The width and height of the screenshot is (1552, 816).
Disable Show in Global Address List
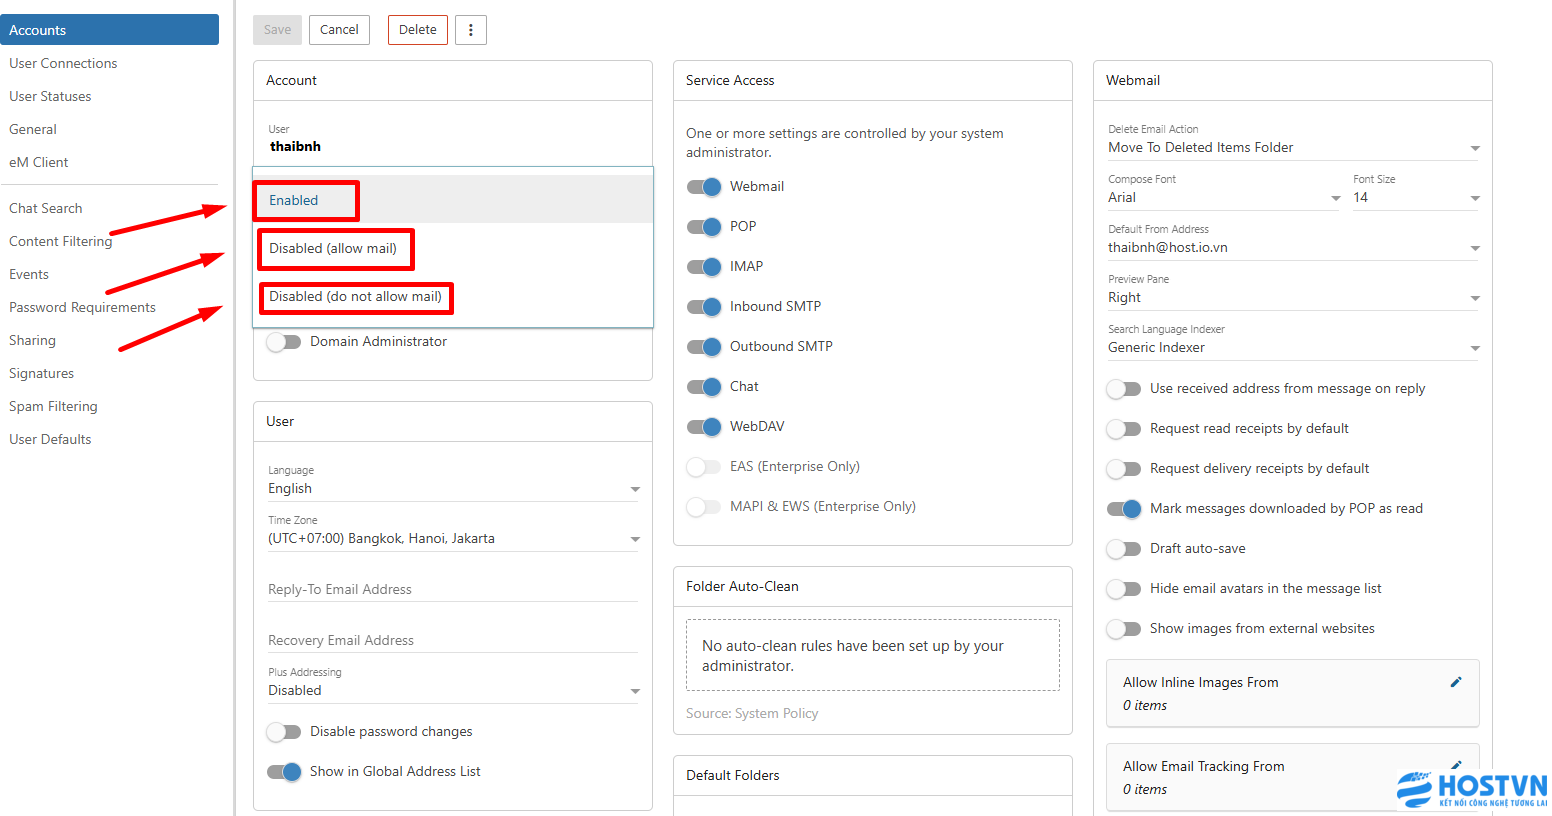[284, 772]
